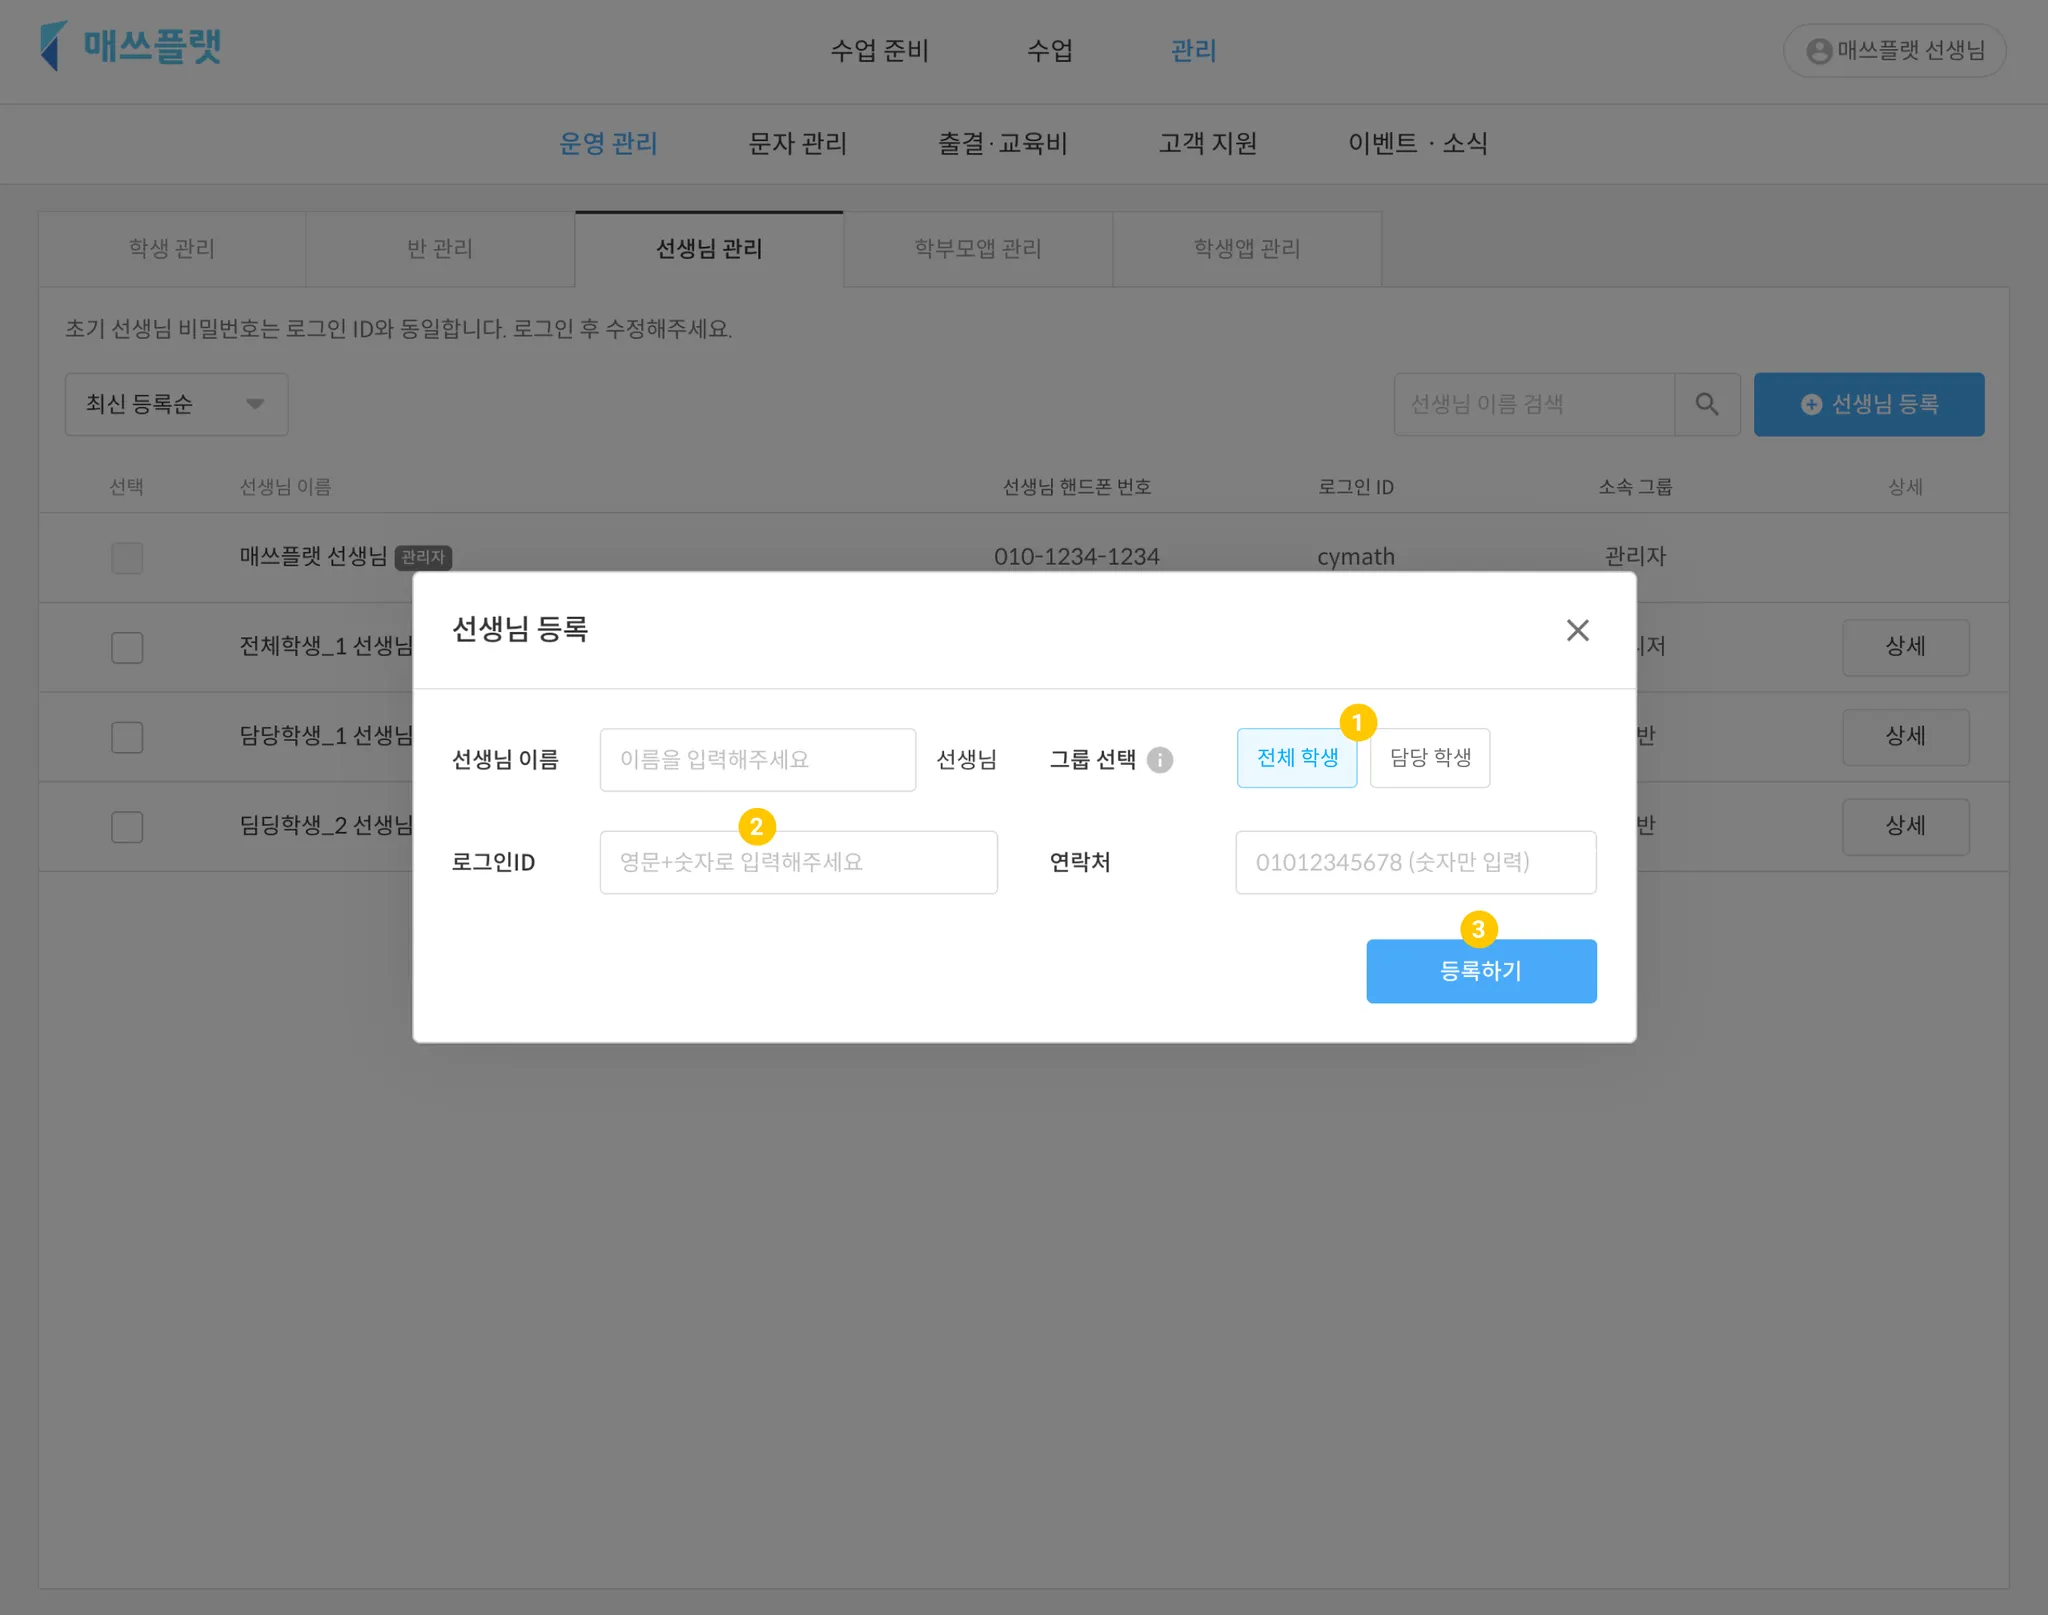Click the search magnifier icon
Screen dimensions: 2048x1615
[x=1707, y=404]
